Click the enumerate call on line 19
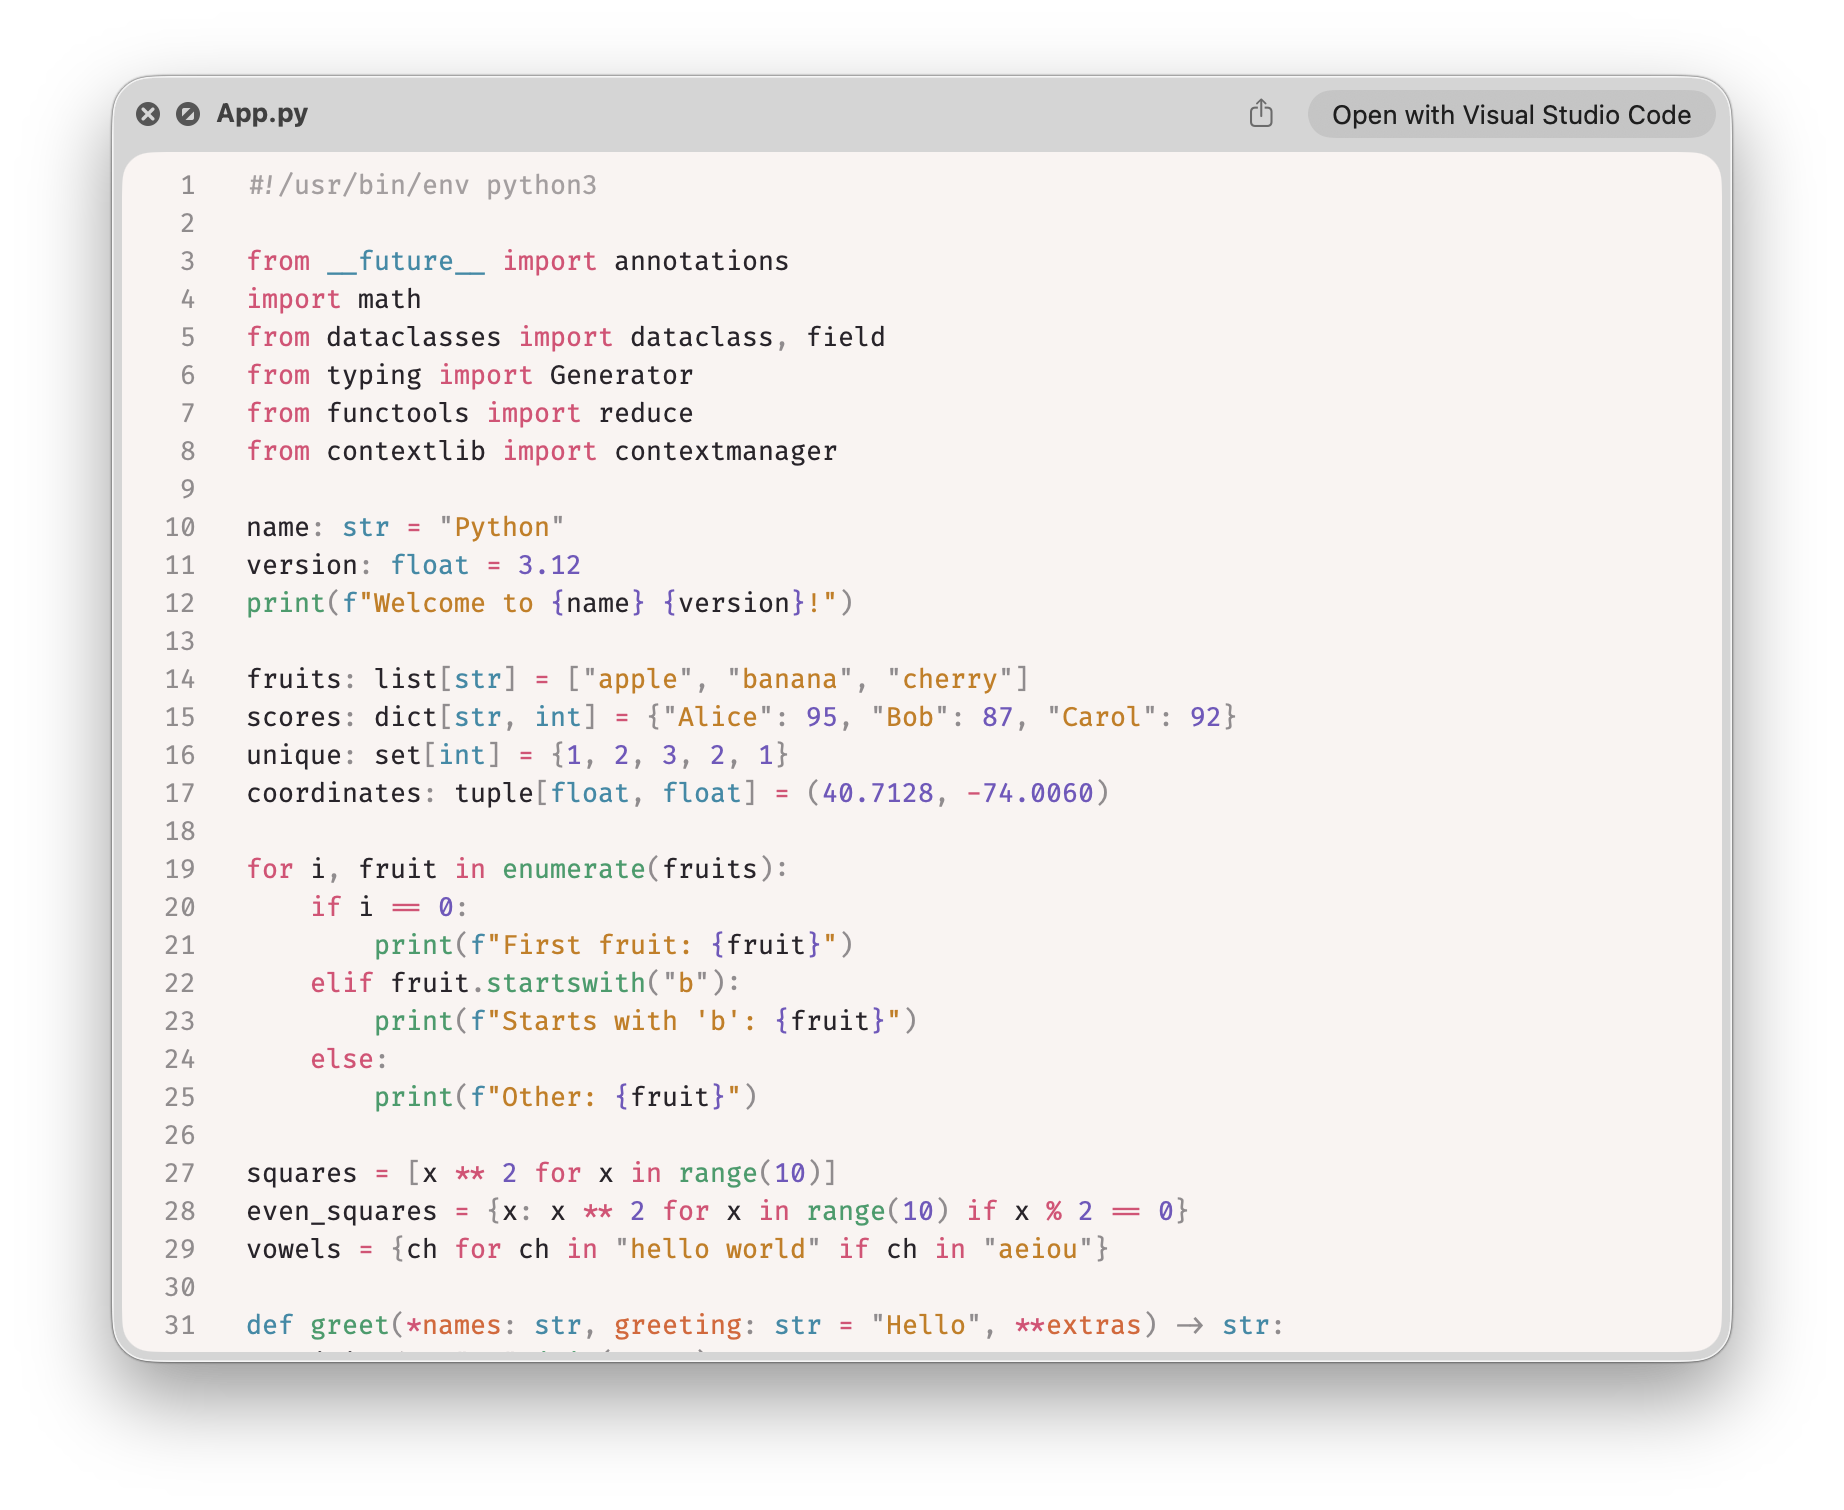This screenshot has width=1844, height=1510. [573, 868]
